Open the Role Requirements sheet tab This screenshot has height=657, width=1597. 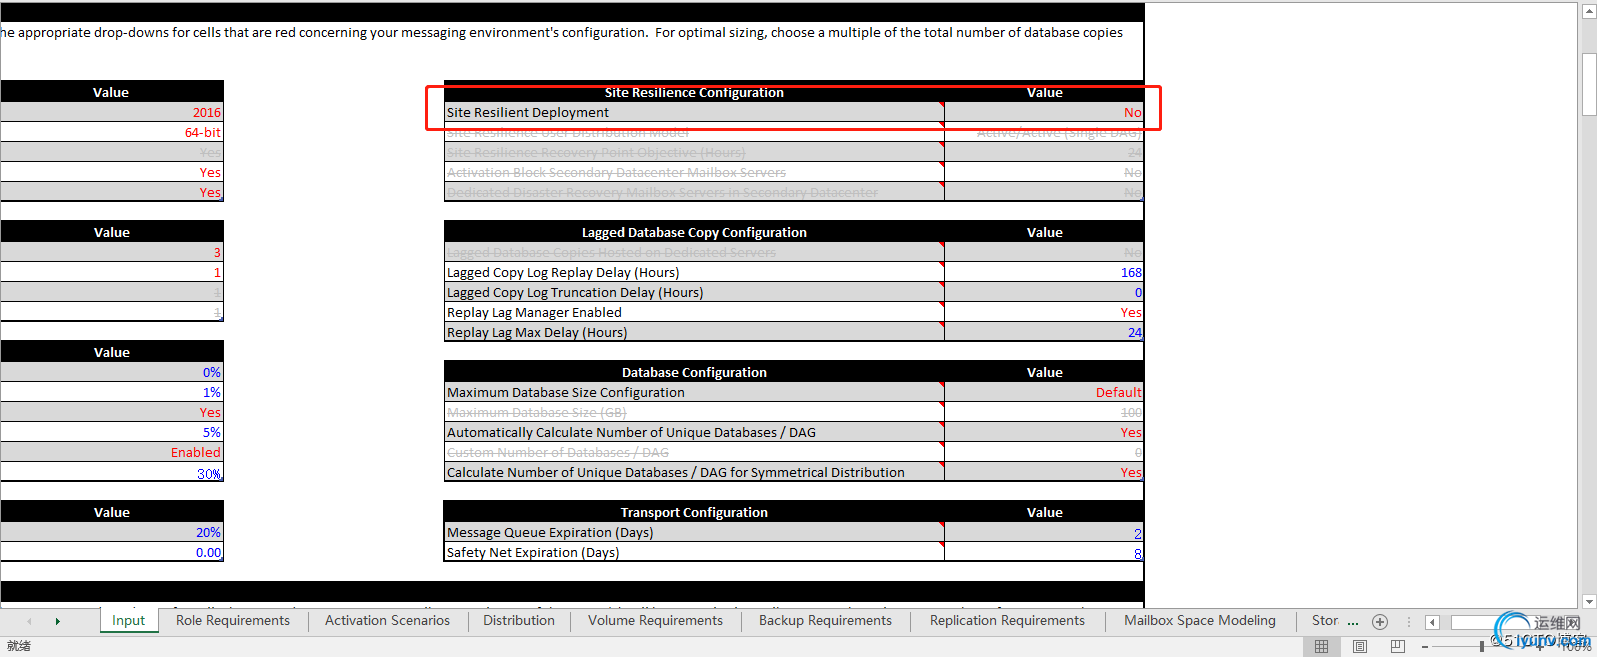pyautogui.click(x=233, y=621)
